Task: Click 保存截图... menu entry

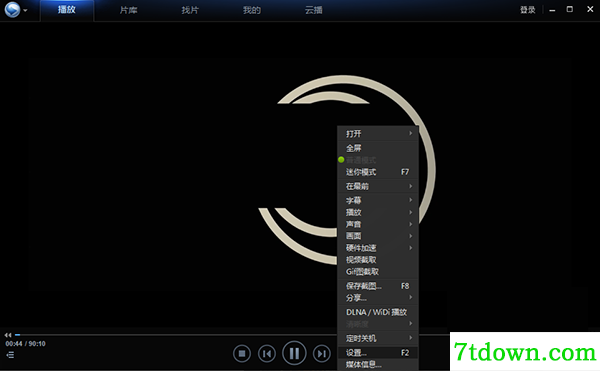Action: pyautogui.click(x=378, y=286)
